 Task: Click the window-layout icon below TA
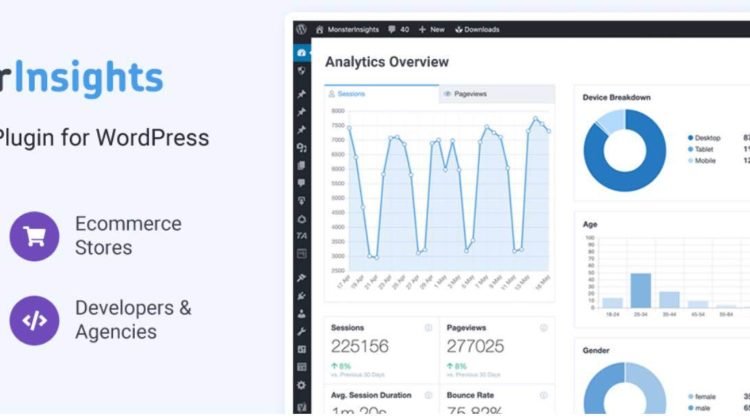click(x=301, y=254)
